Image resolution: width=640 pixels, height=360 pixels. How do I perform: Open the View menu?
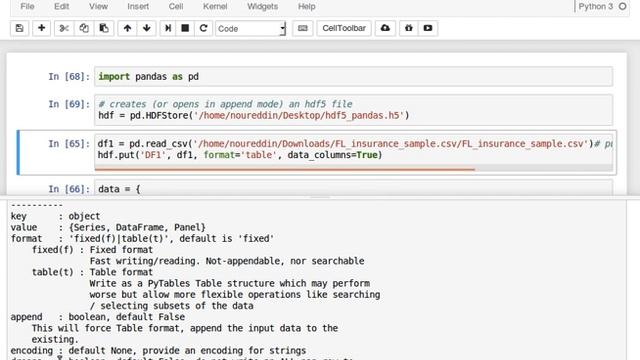pos(98,7)
